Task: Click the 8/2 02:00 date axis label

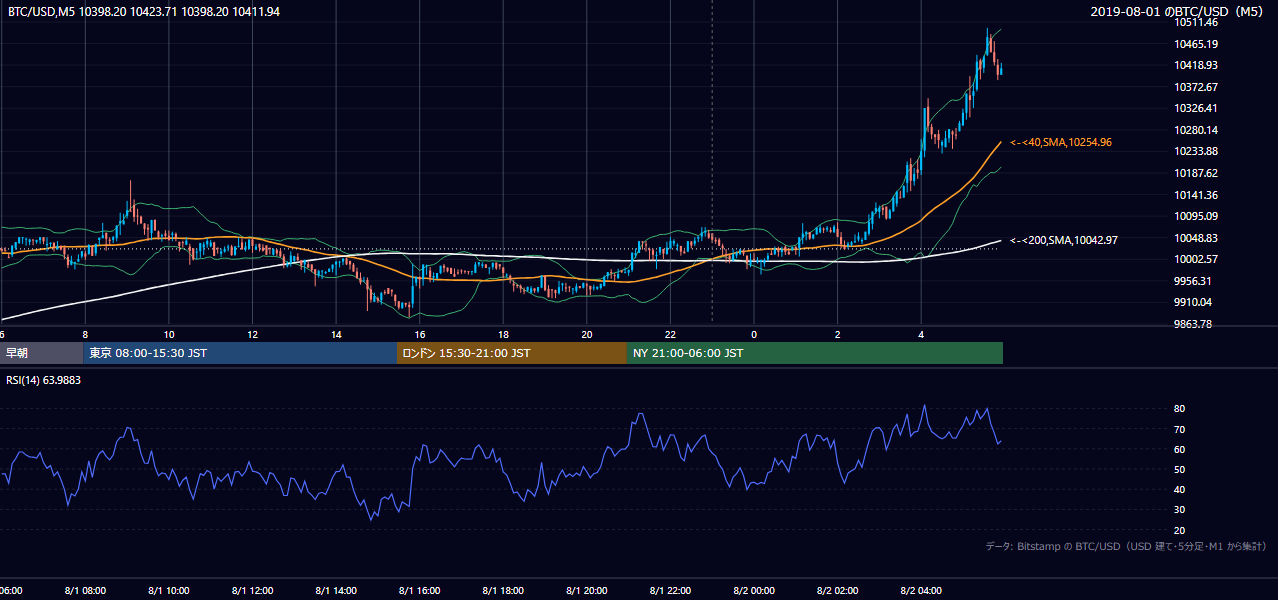Action: tap(838, 591)
